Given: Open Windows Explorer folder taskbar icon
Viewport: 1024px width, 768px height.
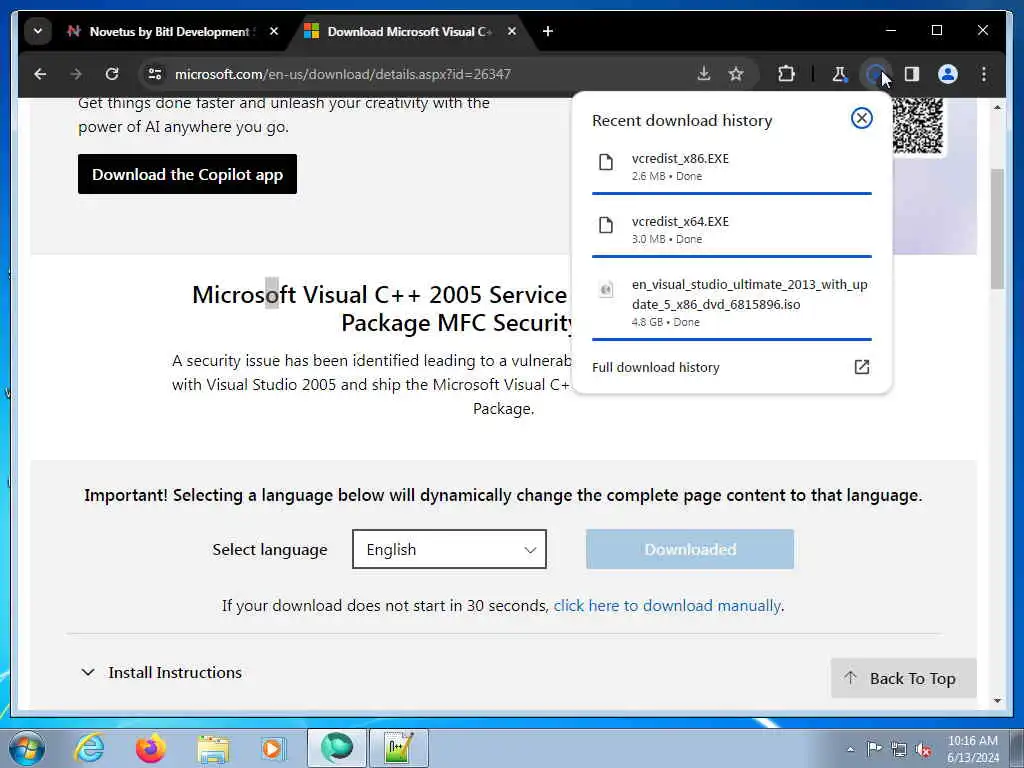Looking at the screenshot, I should (x=213, y=748).
